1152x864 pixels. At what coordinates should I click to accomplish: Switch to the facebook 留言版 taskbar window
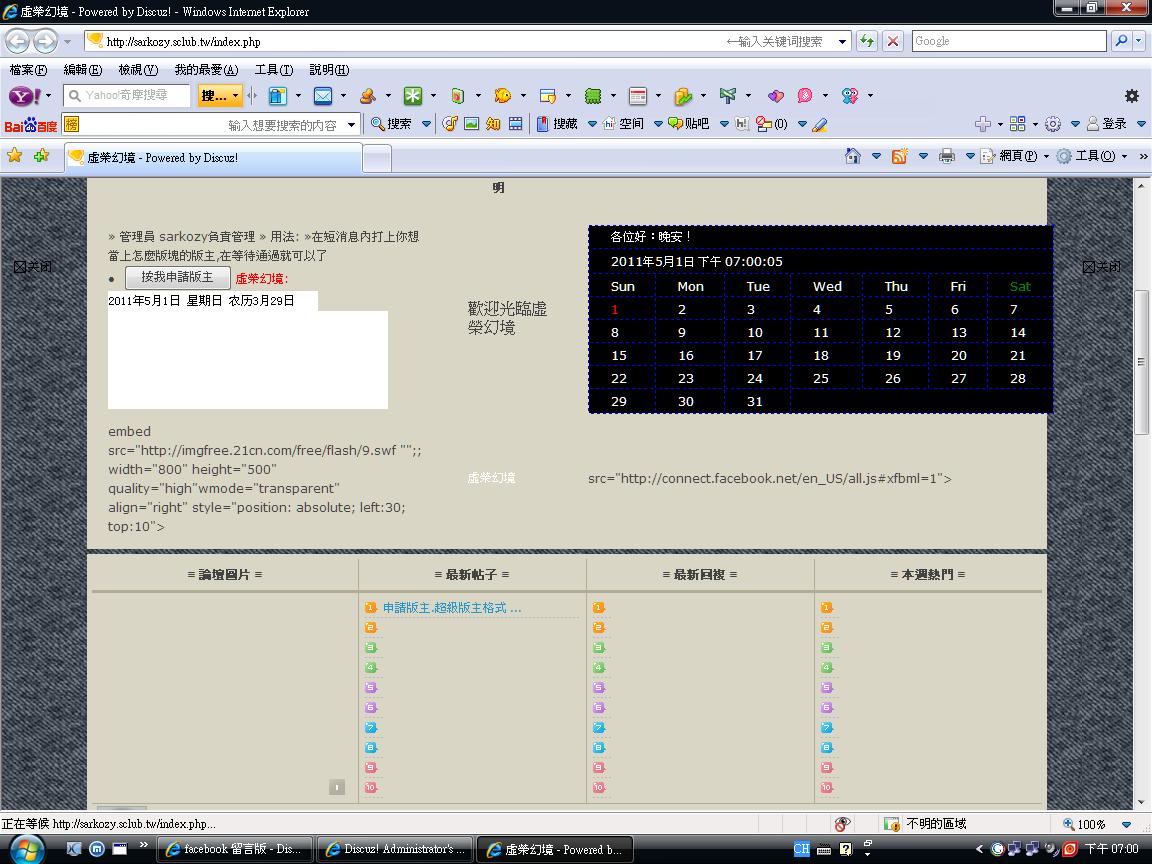235,849
